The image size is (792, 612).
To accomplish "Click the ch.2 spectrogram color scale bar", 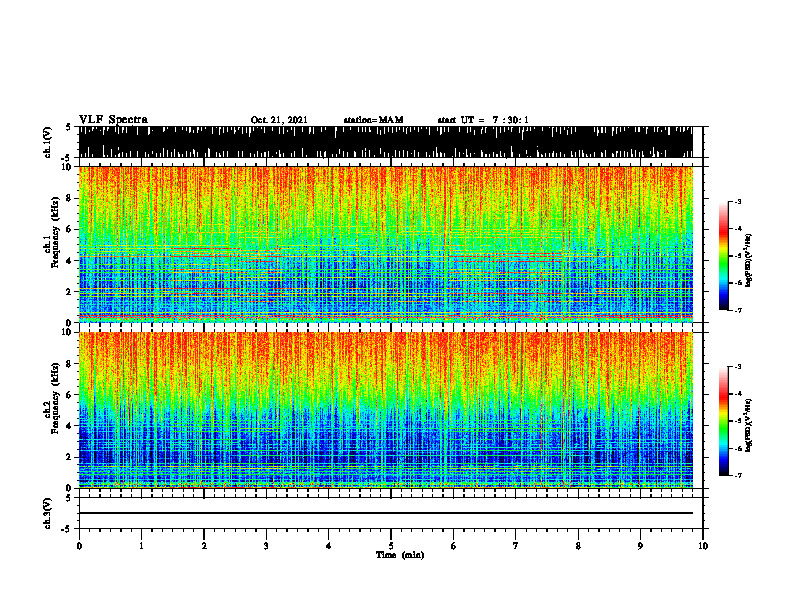I will 723,421.
